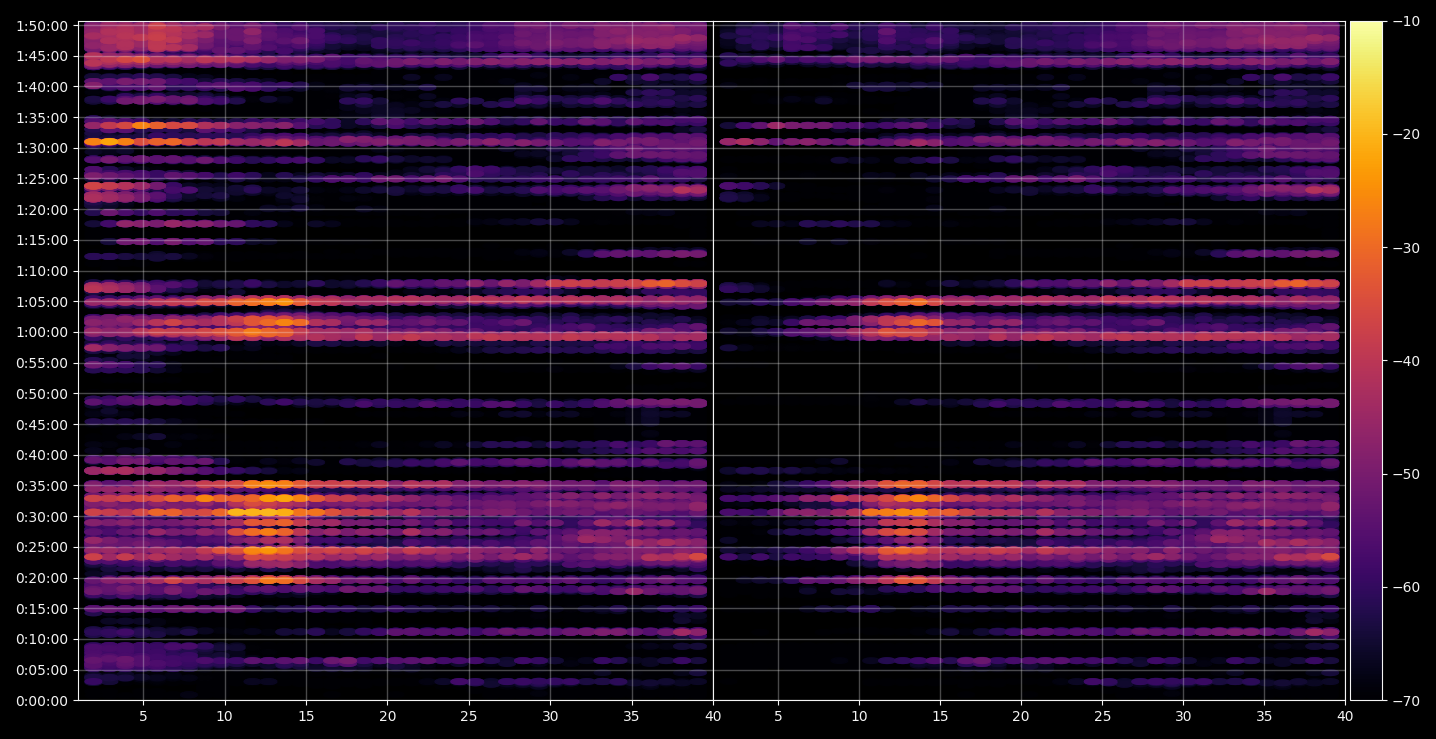Click x-axis label 15 under the right heatmap
Viewport: 1436px width, 739px height.
(x=939, y=716)
